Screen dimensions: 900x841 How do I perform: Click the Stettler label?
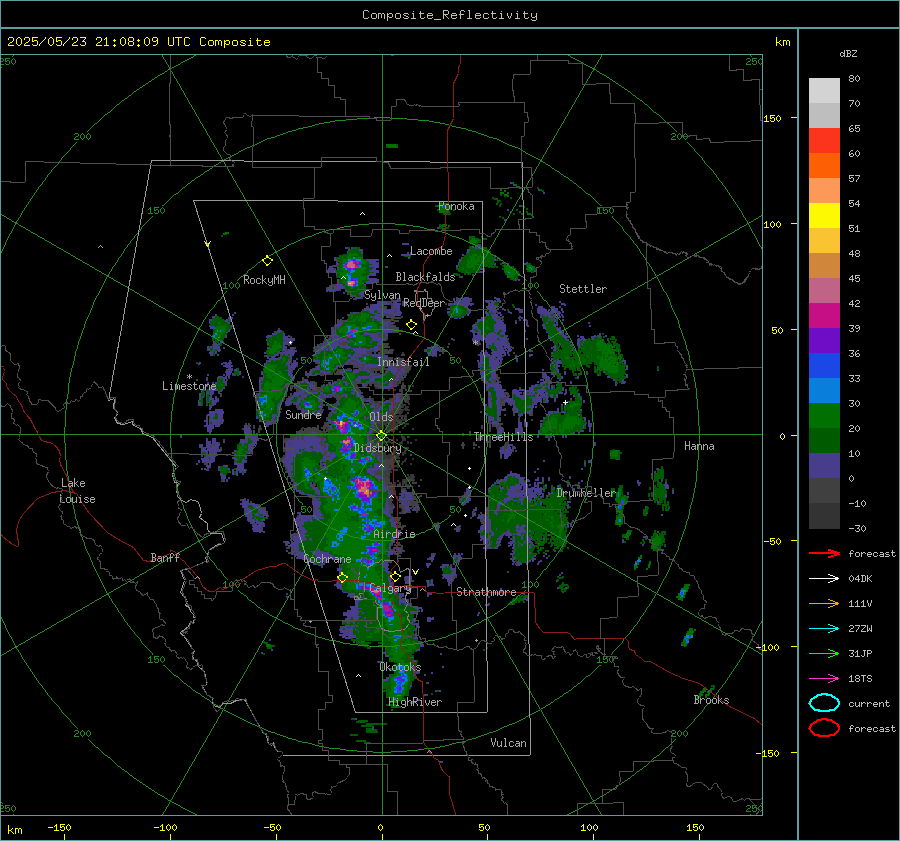click(x=583, y=289)
